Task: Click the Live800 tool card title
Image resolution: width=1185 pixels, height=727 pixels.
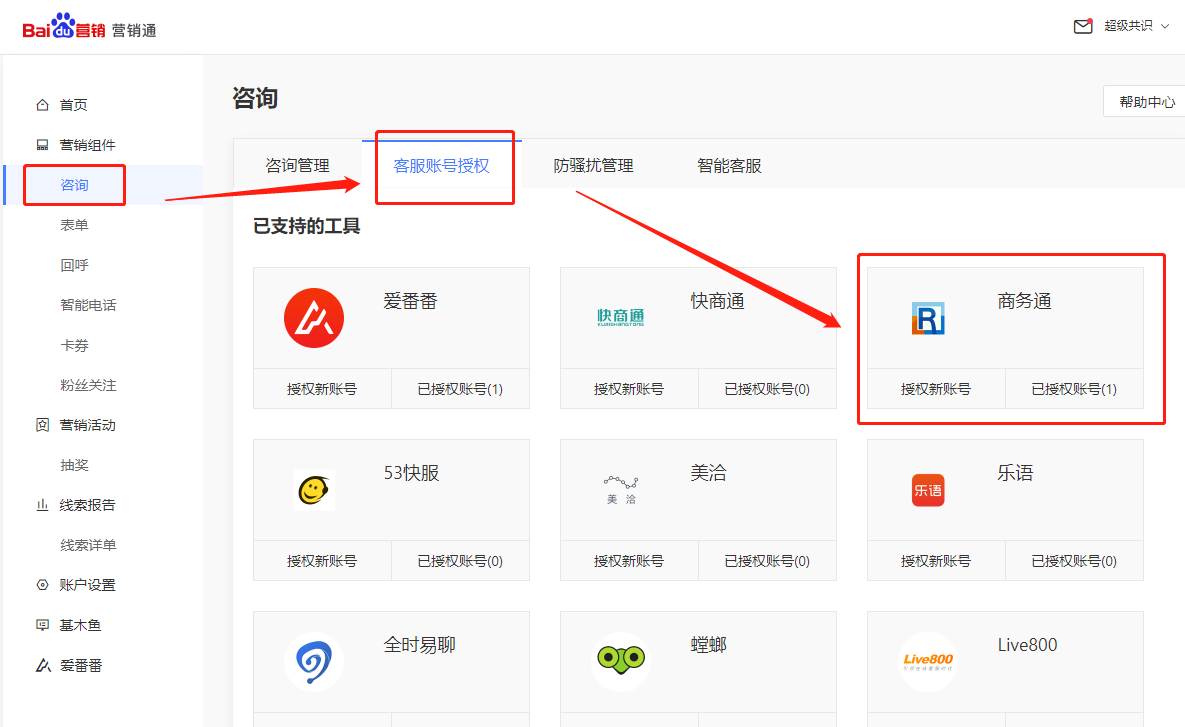Action: [x=1027, y=645]
